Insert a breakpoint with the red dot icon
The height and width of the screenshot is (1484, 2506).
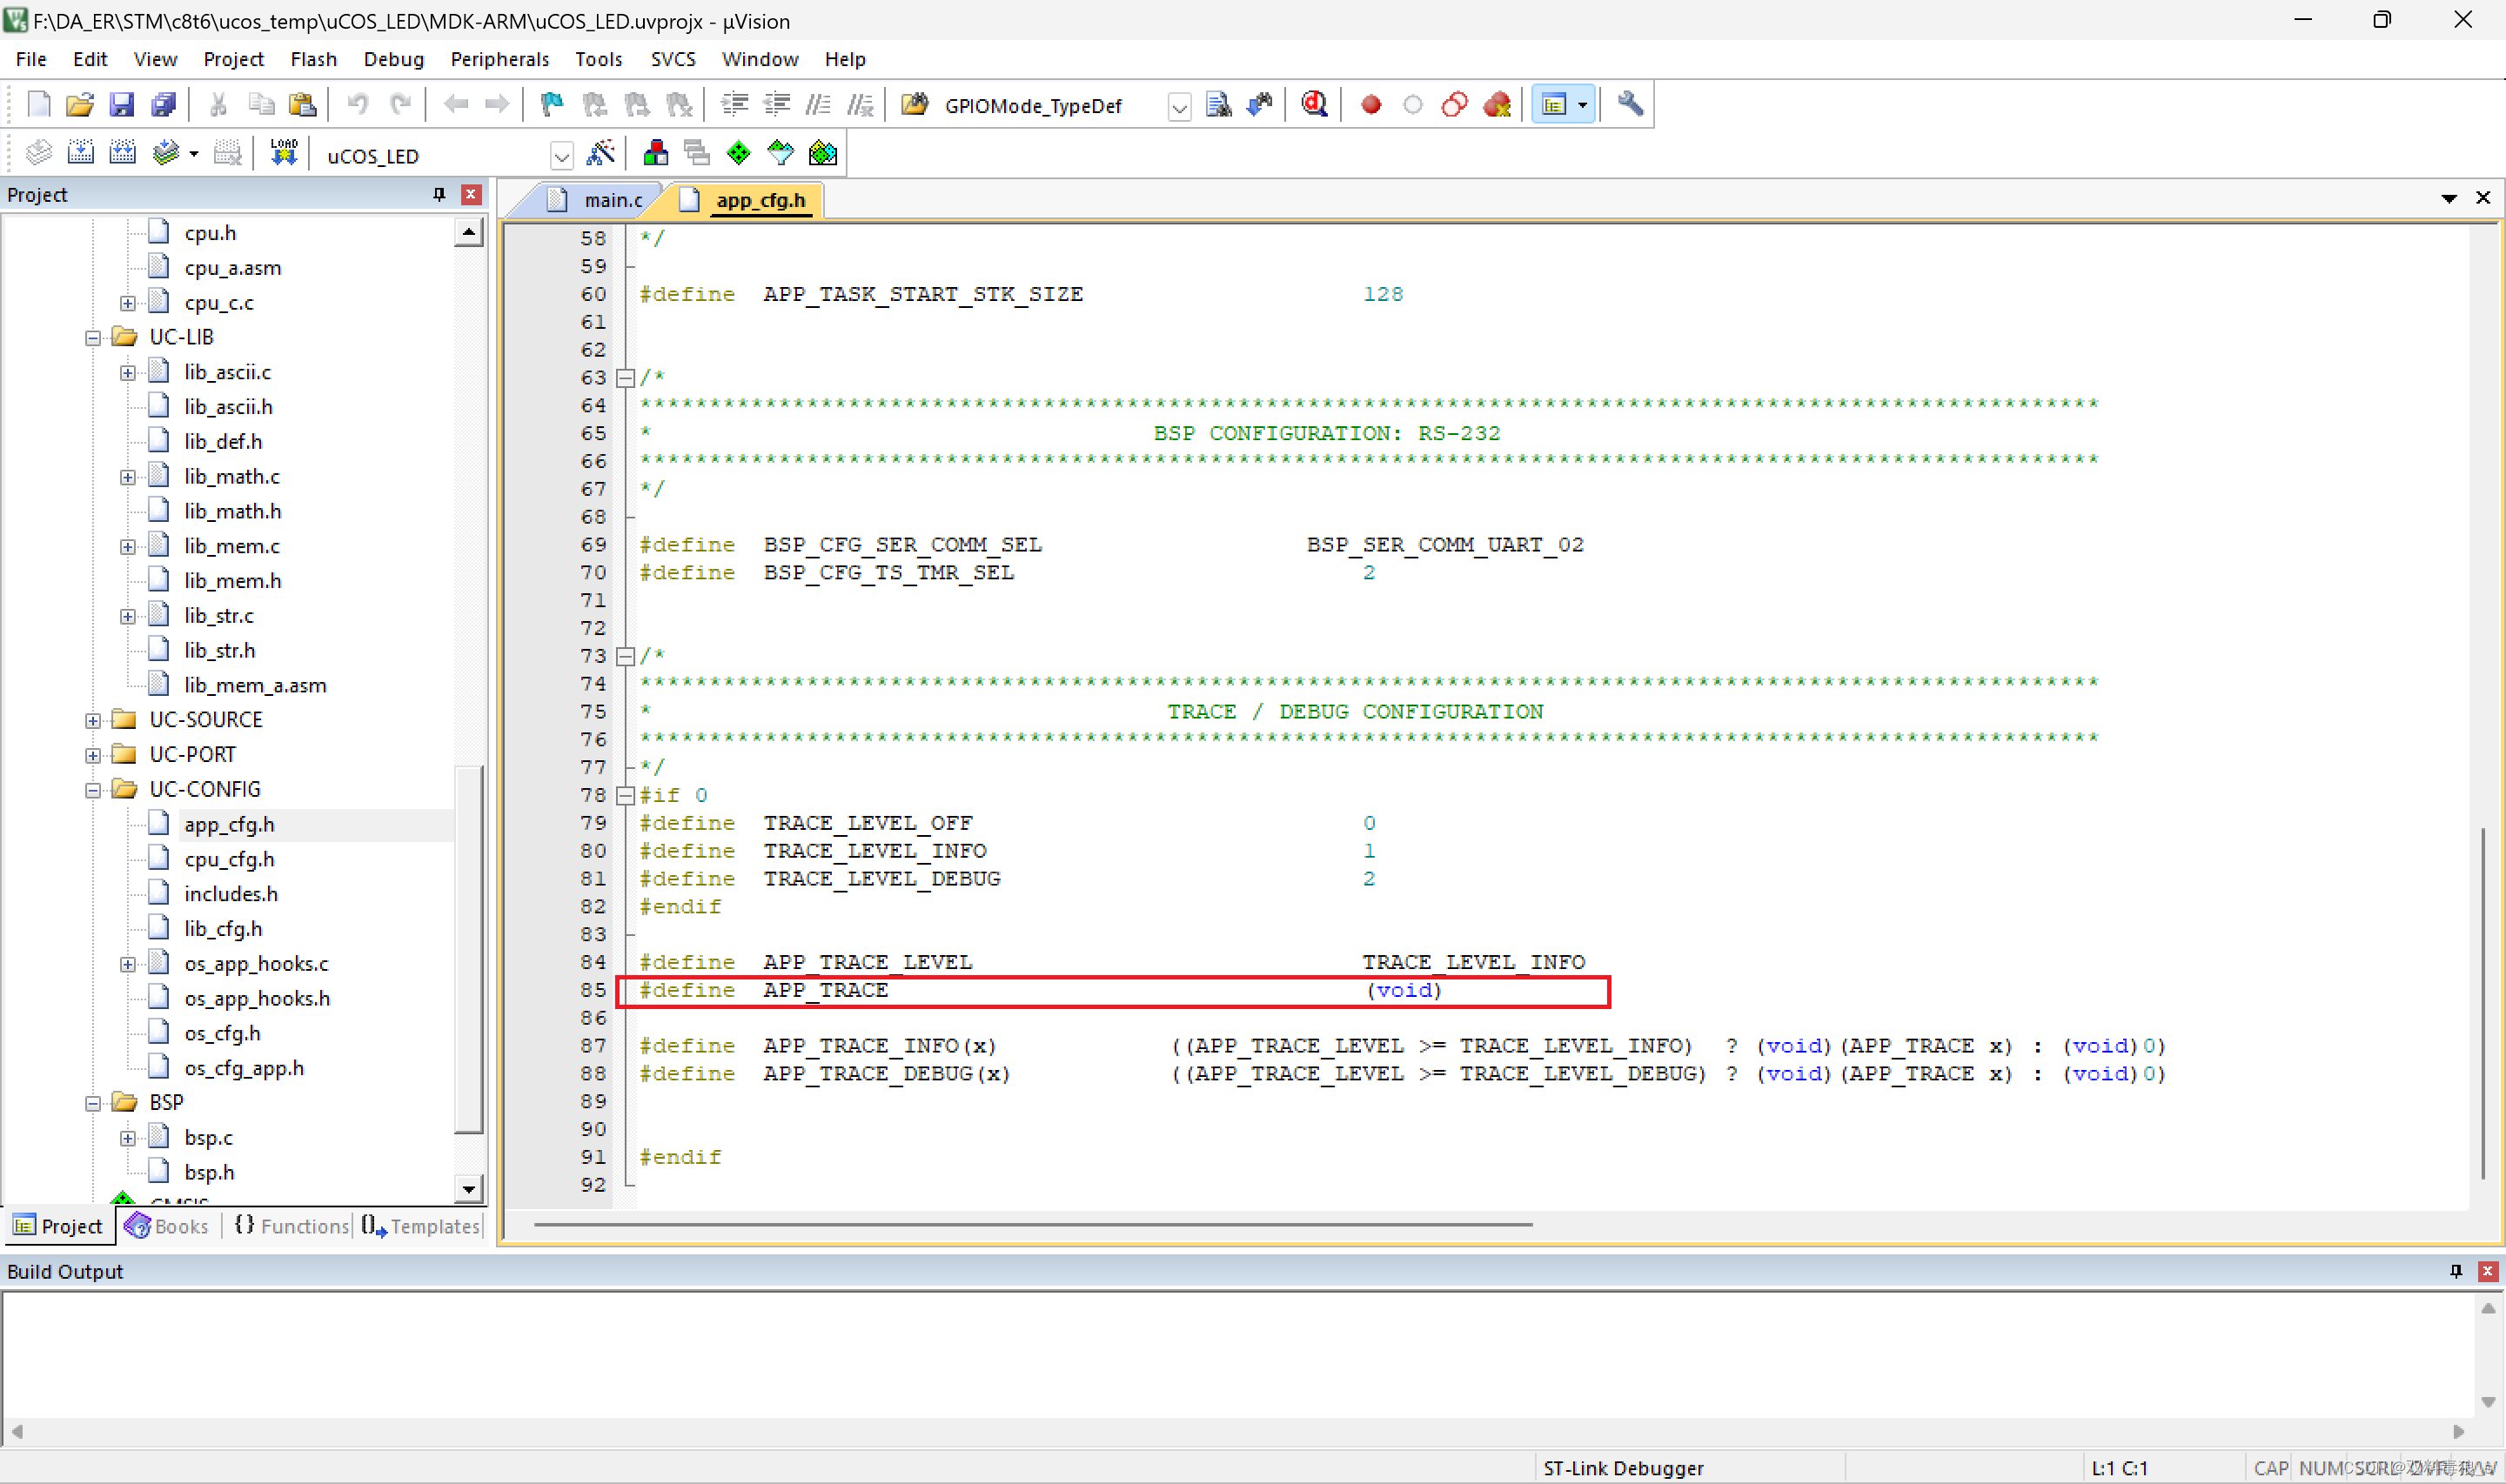tap(1371, 104)
